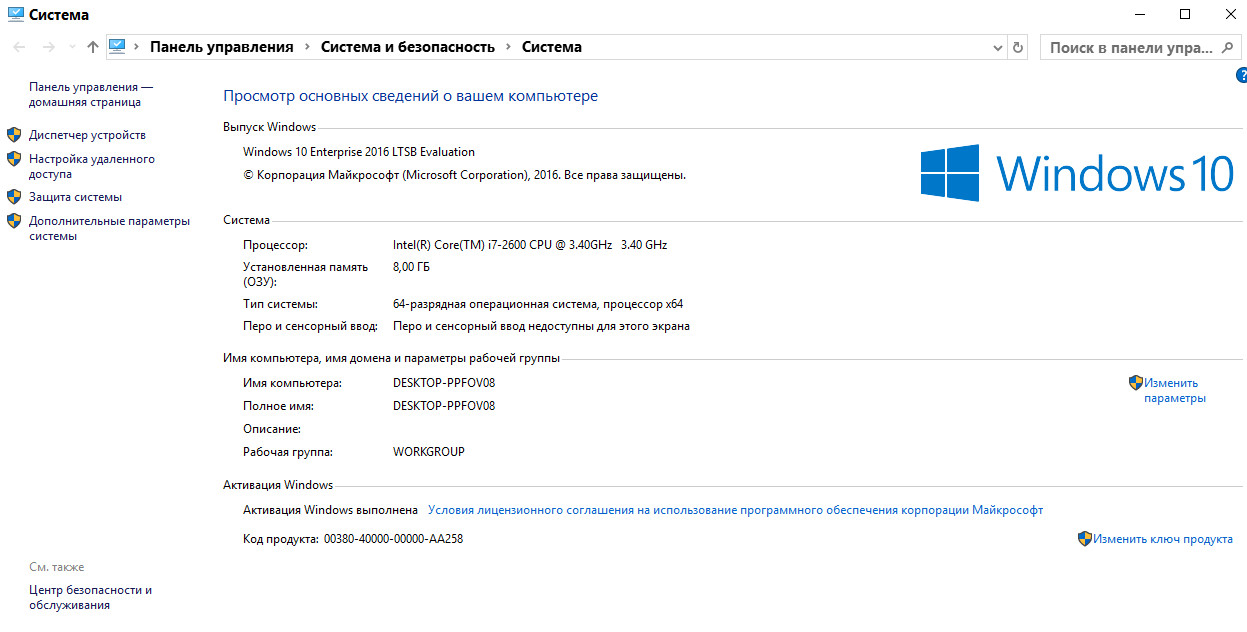Click the Forward navigation arrow
Image resolution: width=1247 pixels, height=632 pixels.
(x=48, y=47)
